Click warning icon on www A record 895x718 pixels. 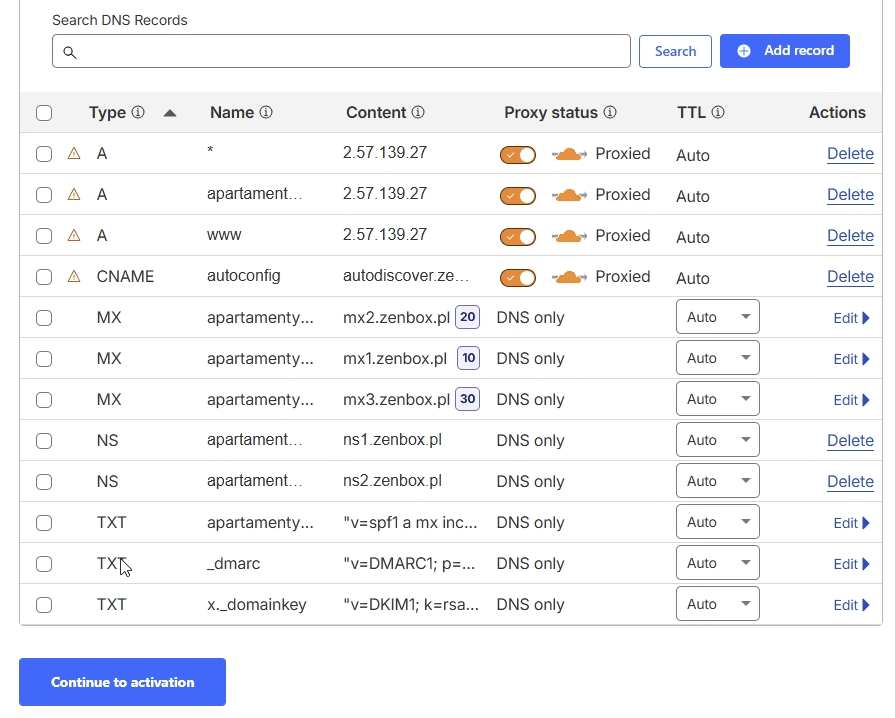click(x=74, y=236)
